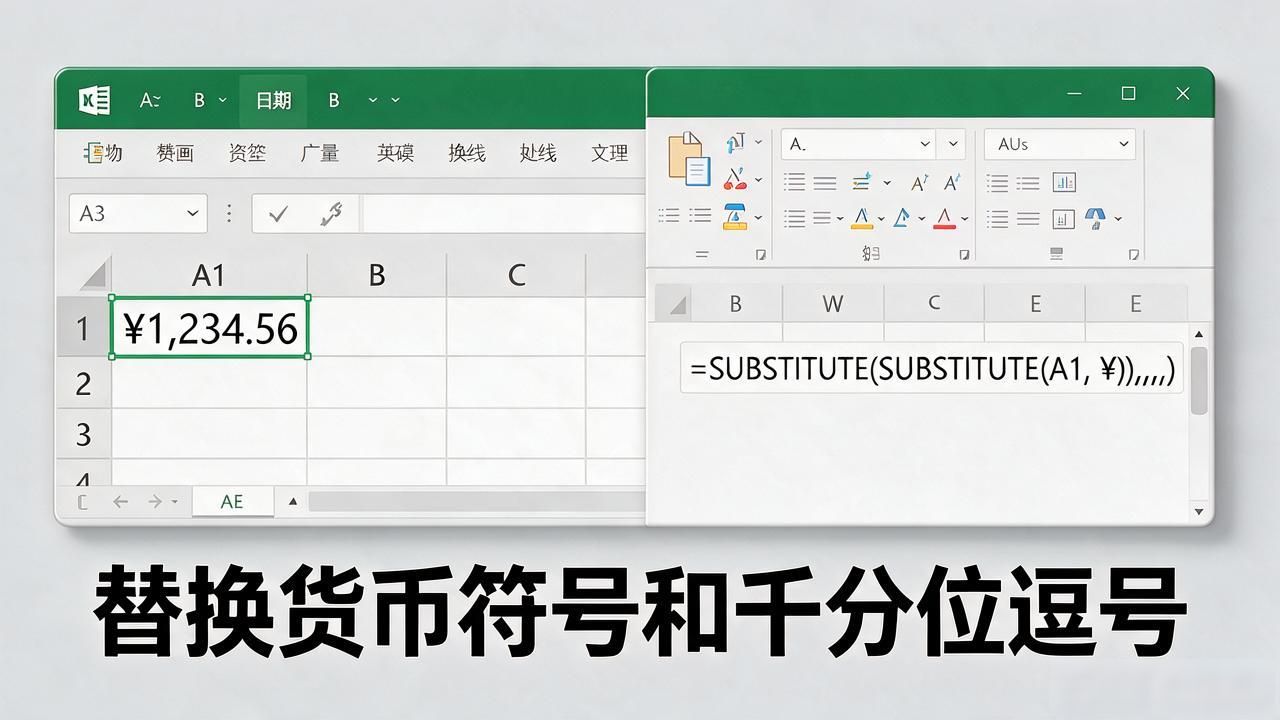This screenshot has width=1280, height=720.
Task: Click the yellow-underlined fill color icon
Action: (x=862, y=218)
